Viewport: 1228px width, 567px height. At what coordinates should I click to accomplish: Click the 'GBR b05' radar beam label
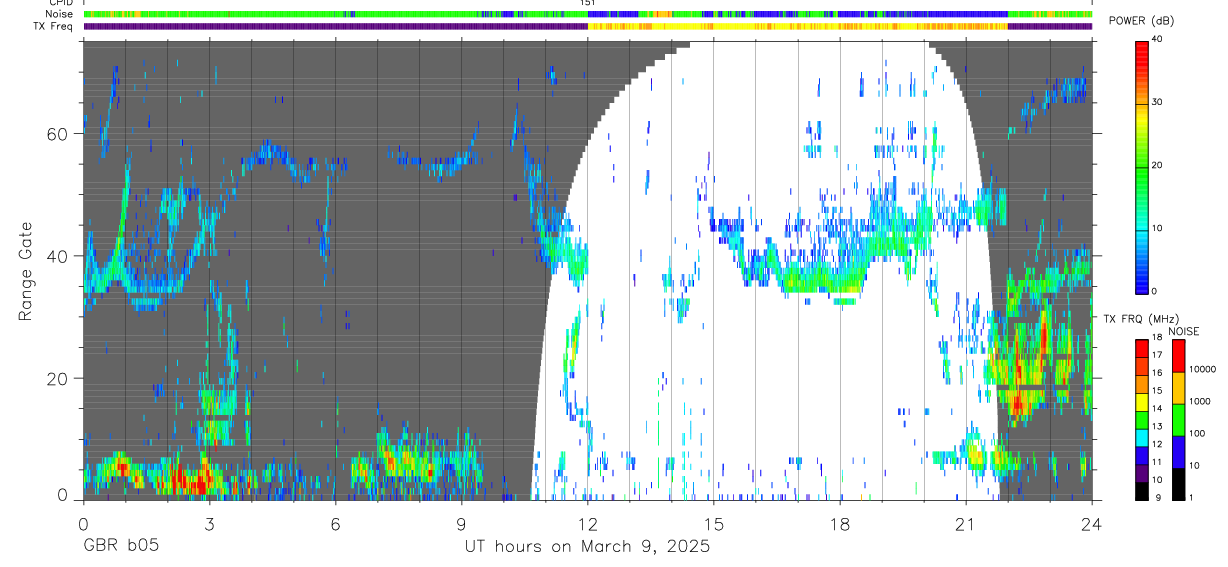pos(120,547)
